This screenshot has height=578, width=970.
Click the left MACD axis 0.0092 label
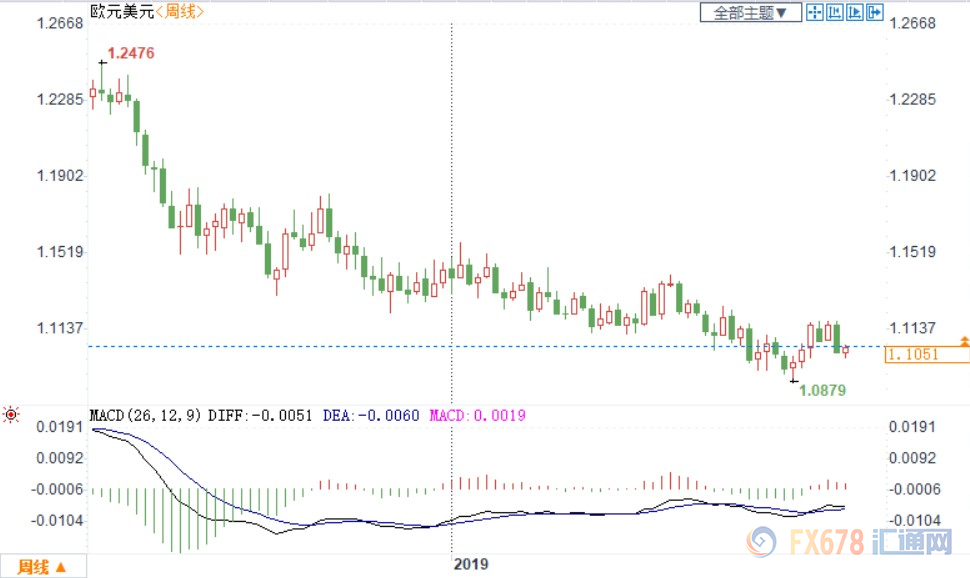(x=59, y=458)
